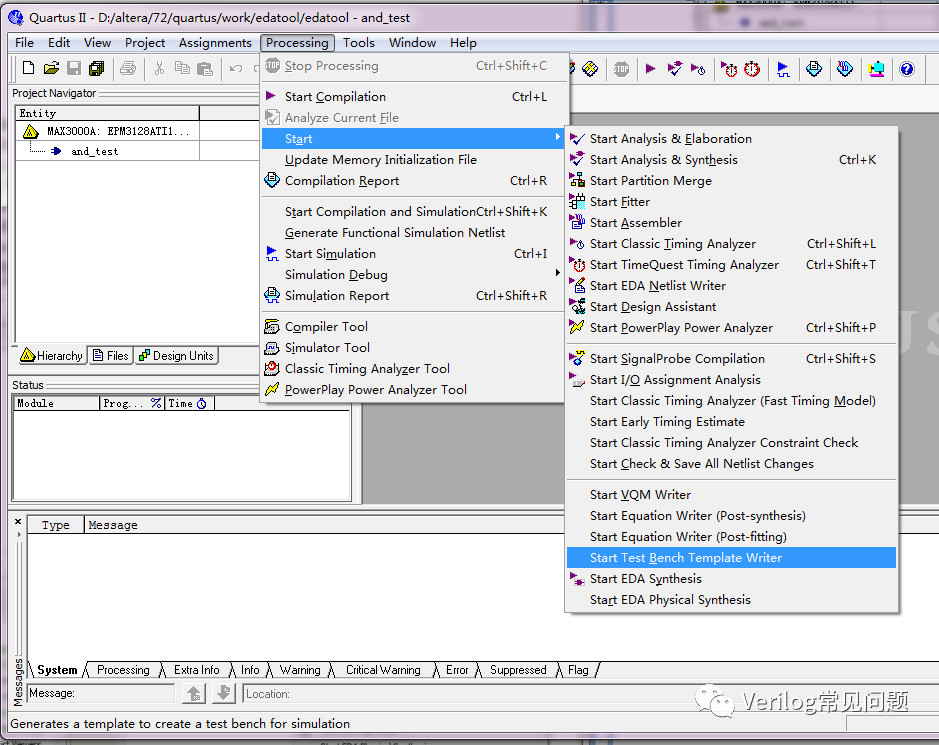Open the View menu
The height and width of the screenshot is (745, 939).
tap(97, 43)
